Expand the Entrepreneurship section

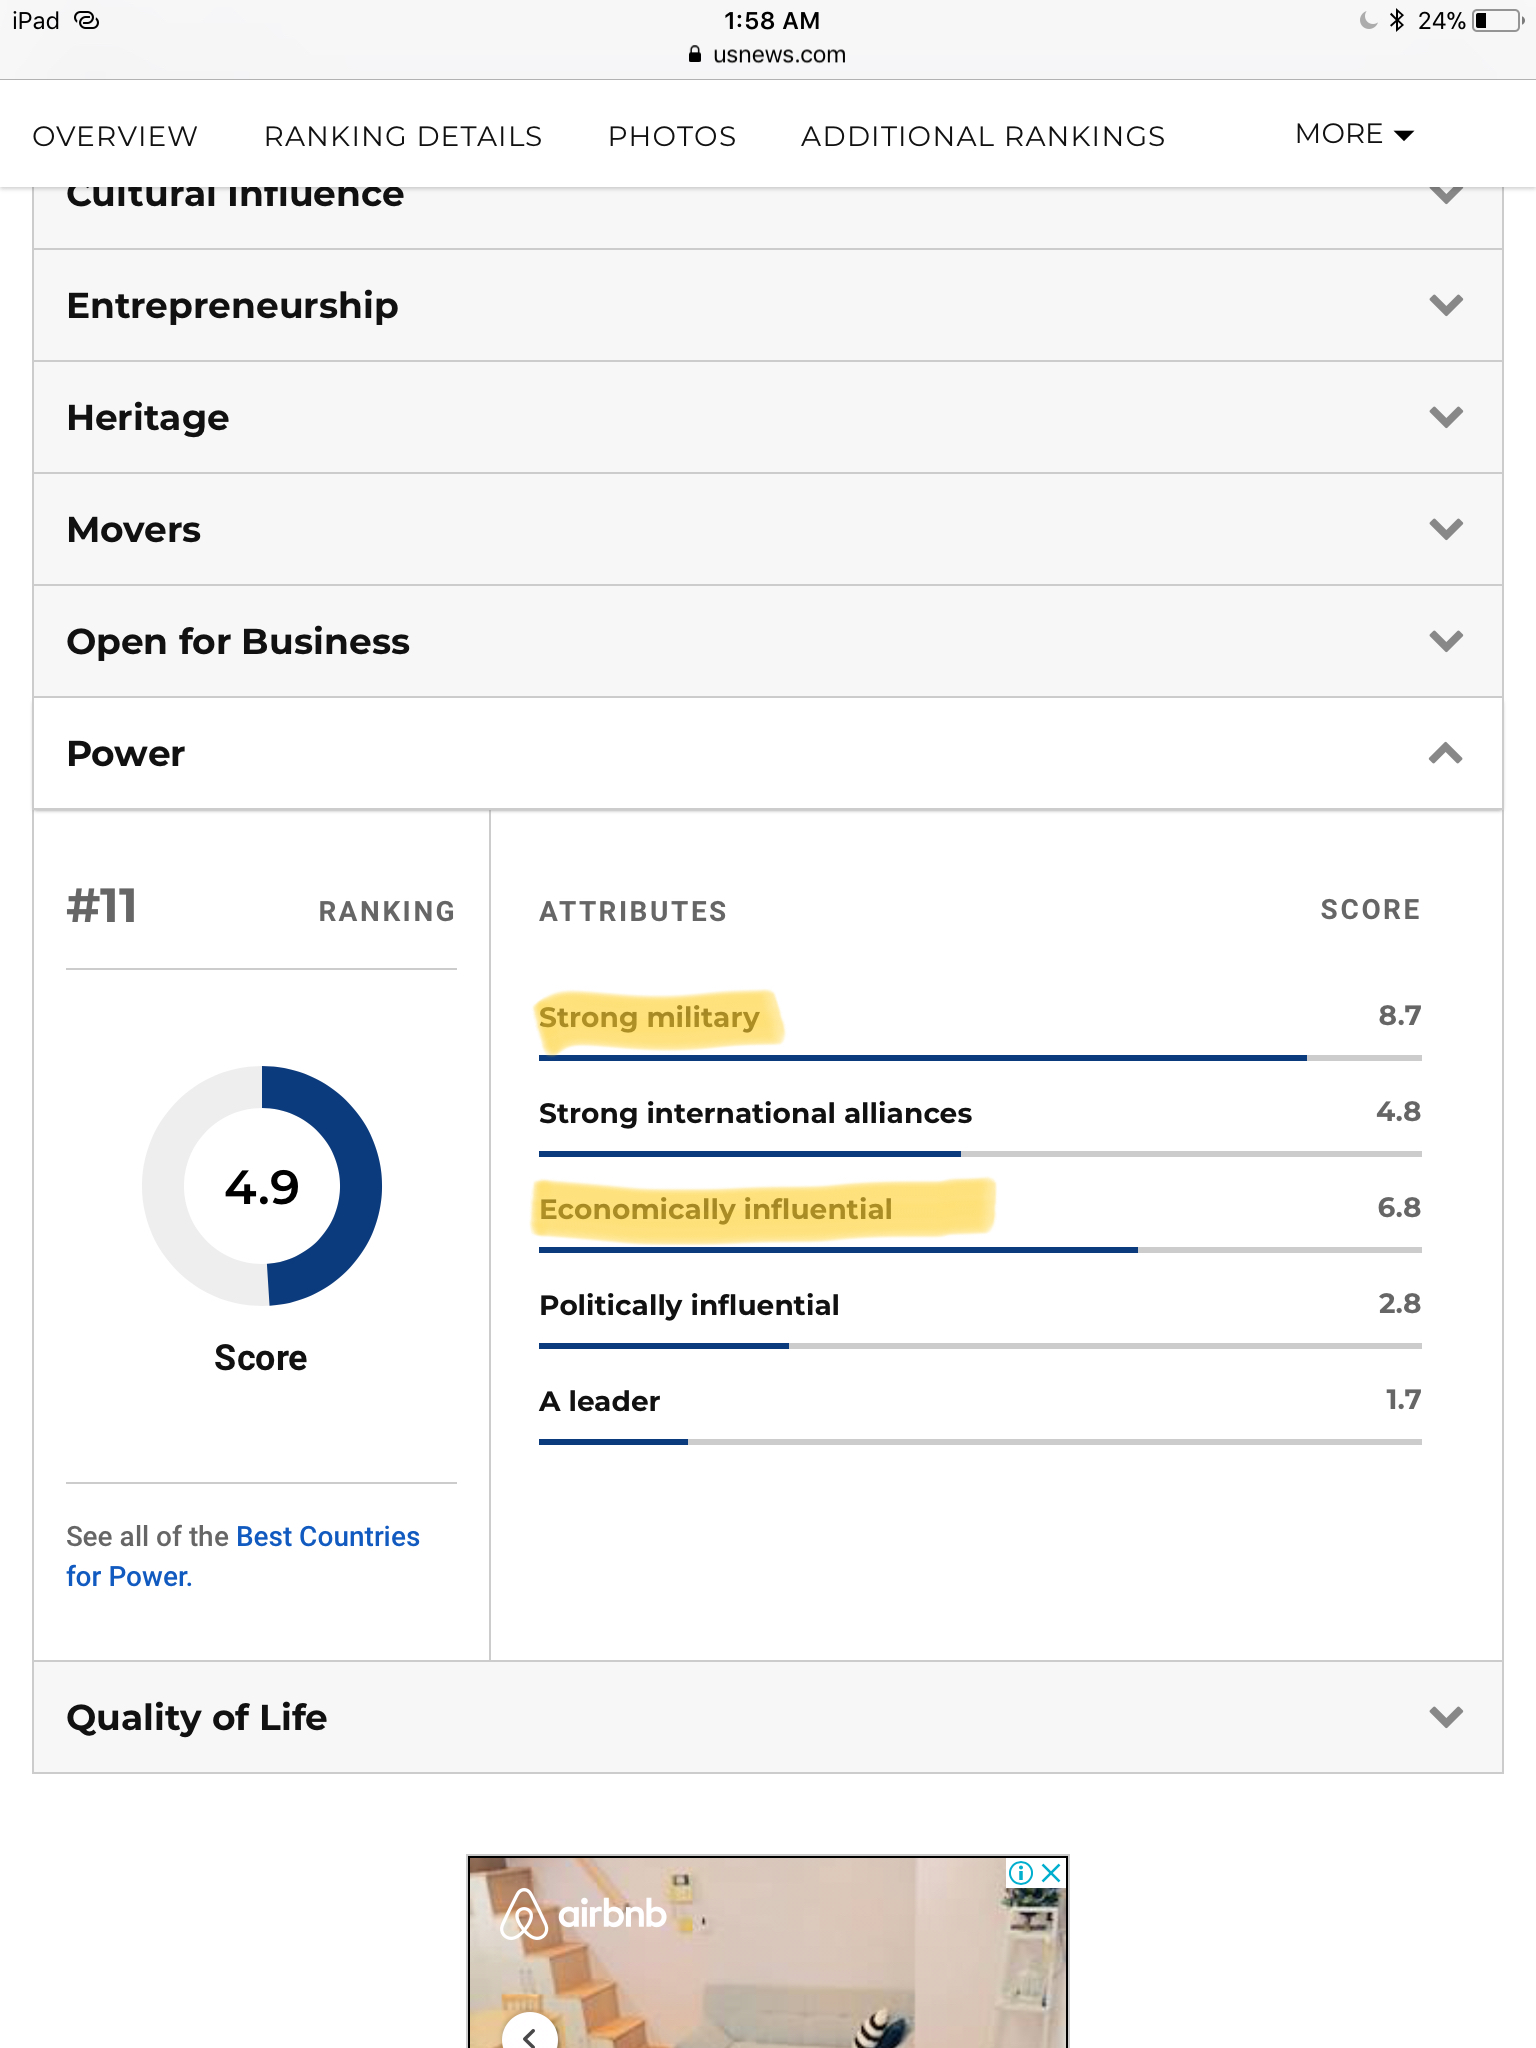tap(1445, 305)
